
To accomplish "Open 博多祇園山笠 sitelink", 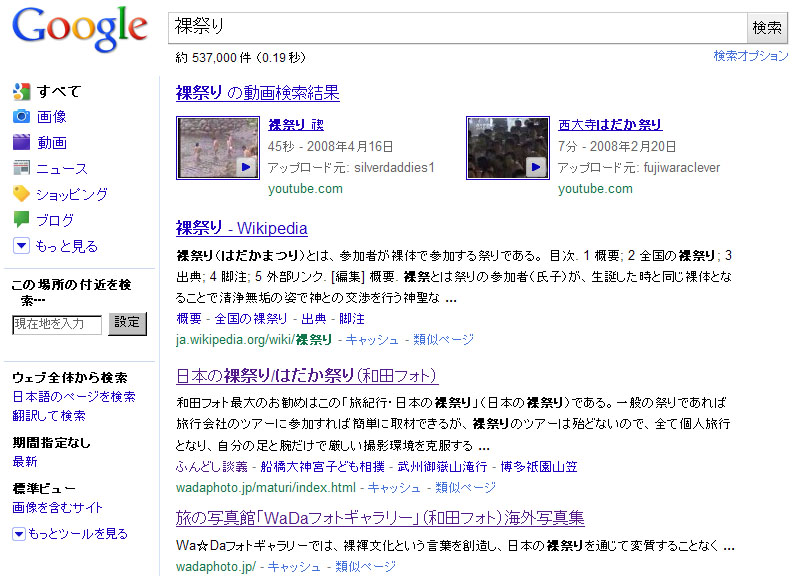I will 539,467.
